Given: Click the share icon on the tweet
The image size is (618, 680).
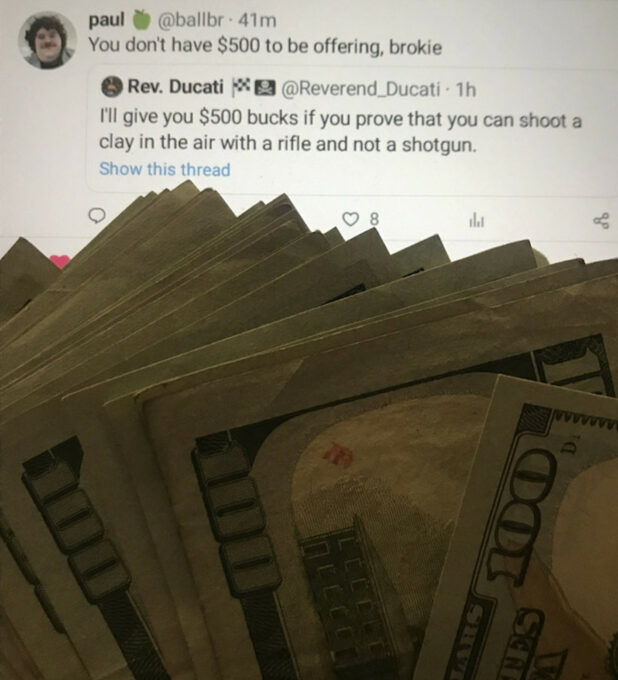Looking at the screenshot, I should pos(602,221).
